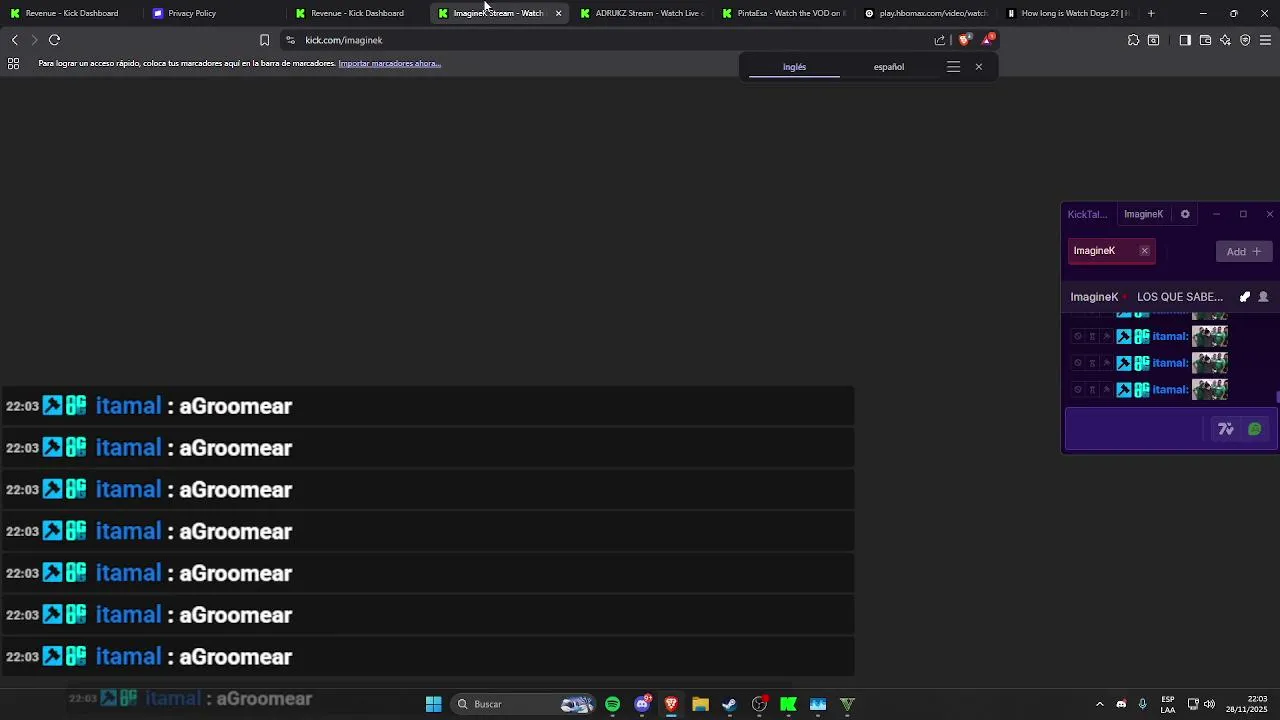Click emote thumbnail in last KickTalk itamal message
The height and width of the screenshot is (720, 1280).
coord(1210,390)
